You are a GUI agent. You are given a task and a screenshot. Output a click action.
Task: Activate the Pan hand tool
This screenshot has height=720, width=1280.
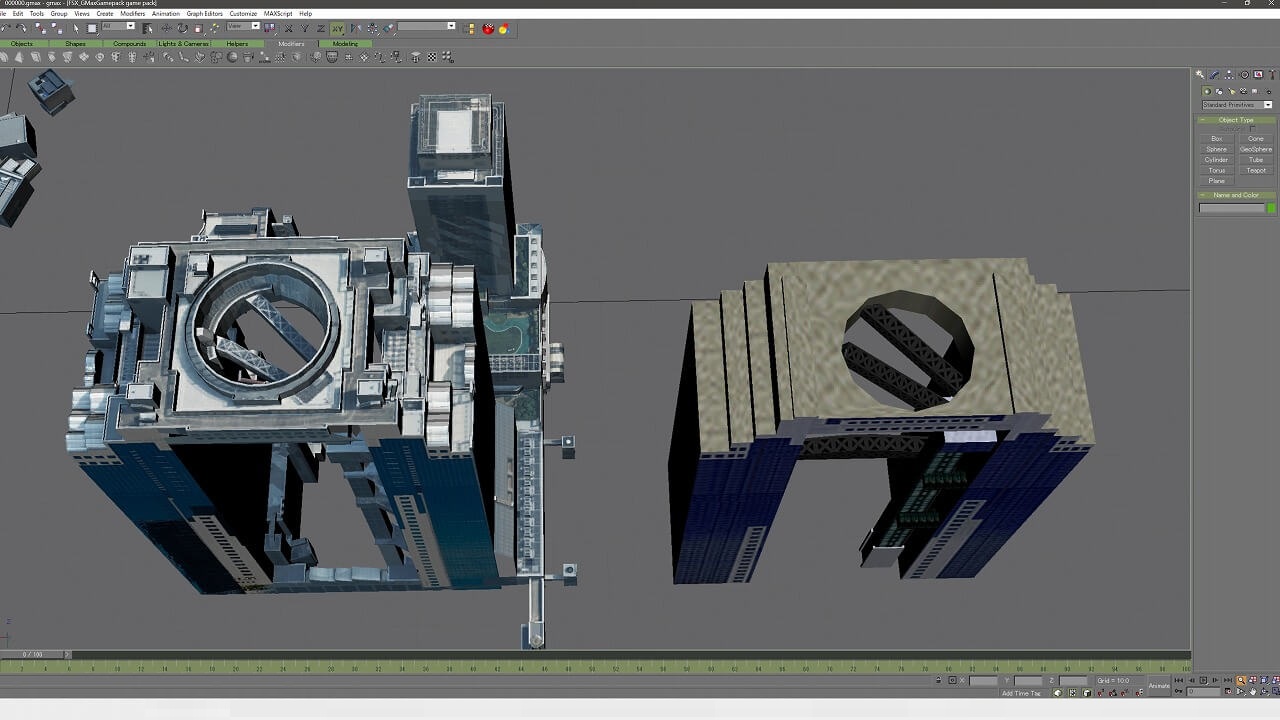pyautogui.click(x=1253, y=691)
